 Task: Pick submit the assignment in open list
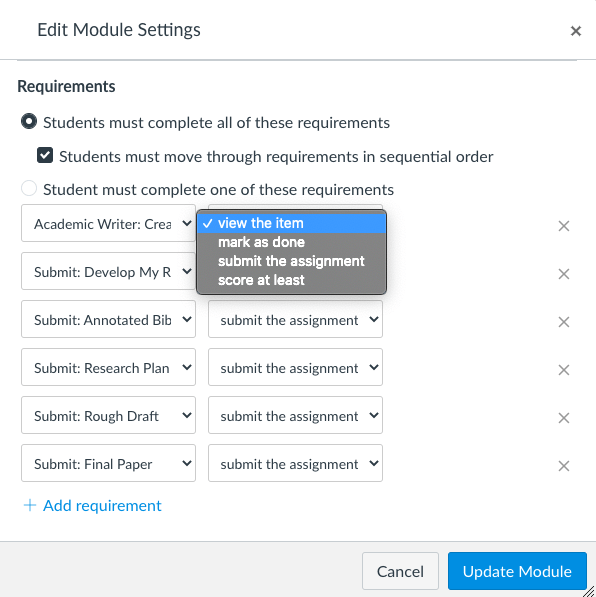tap(291, 261)
